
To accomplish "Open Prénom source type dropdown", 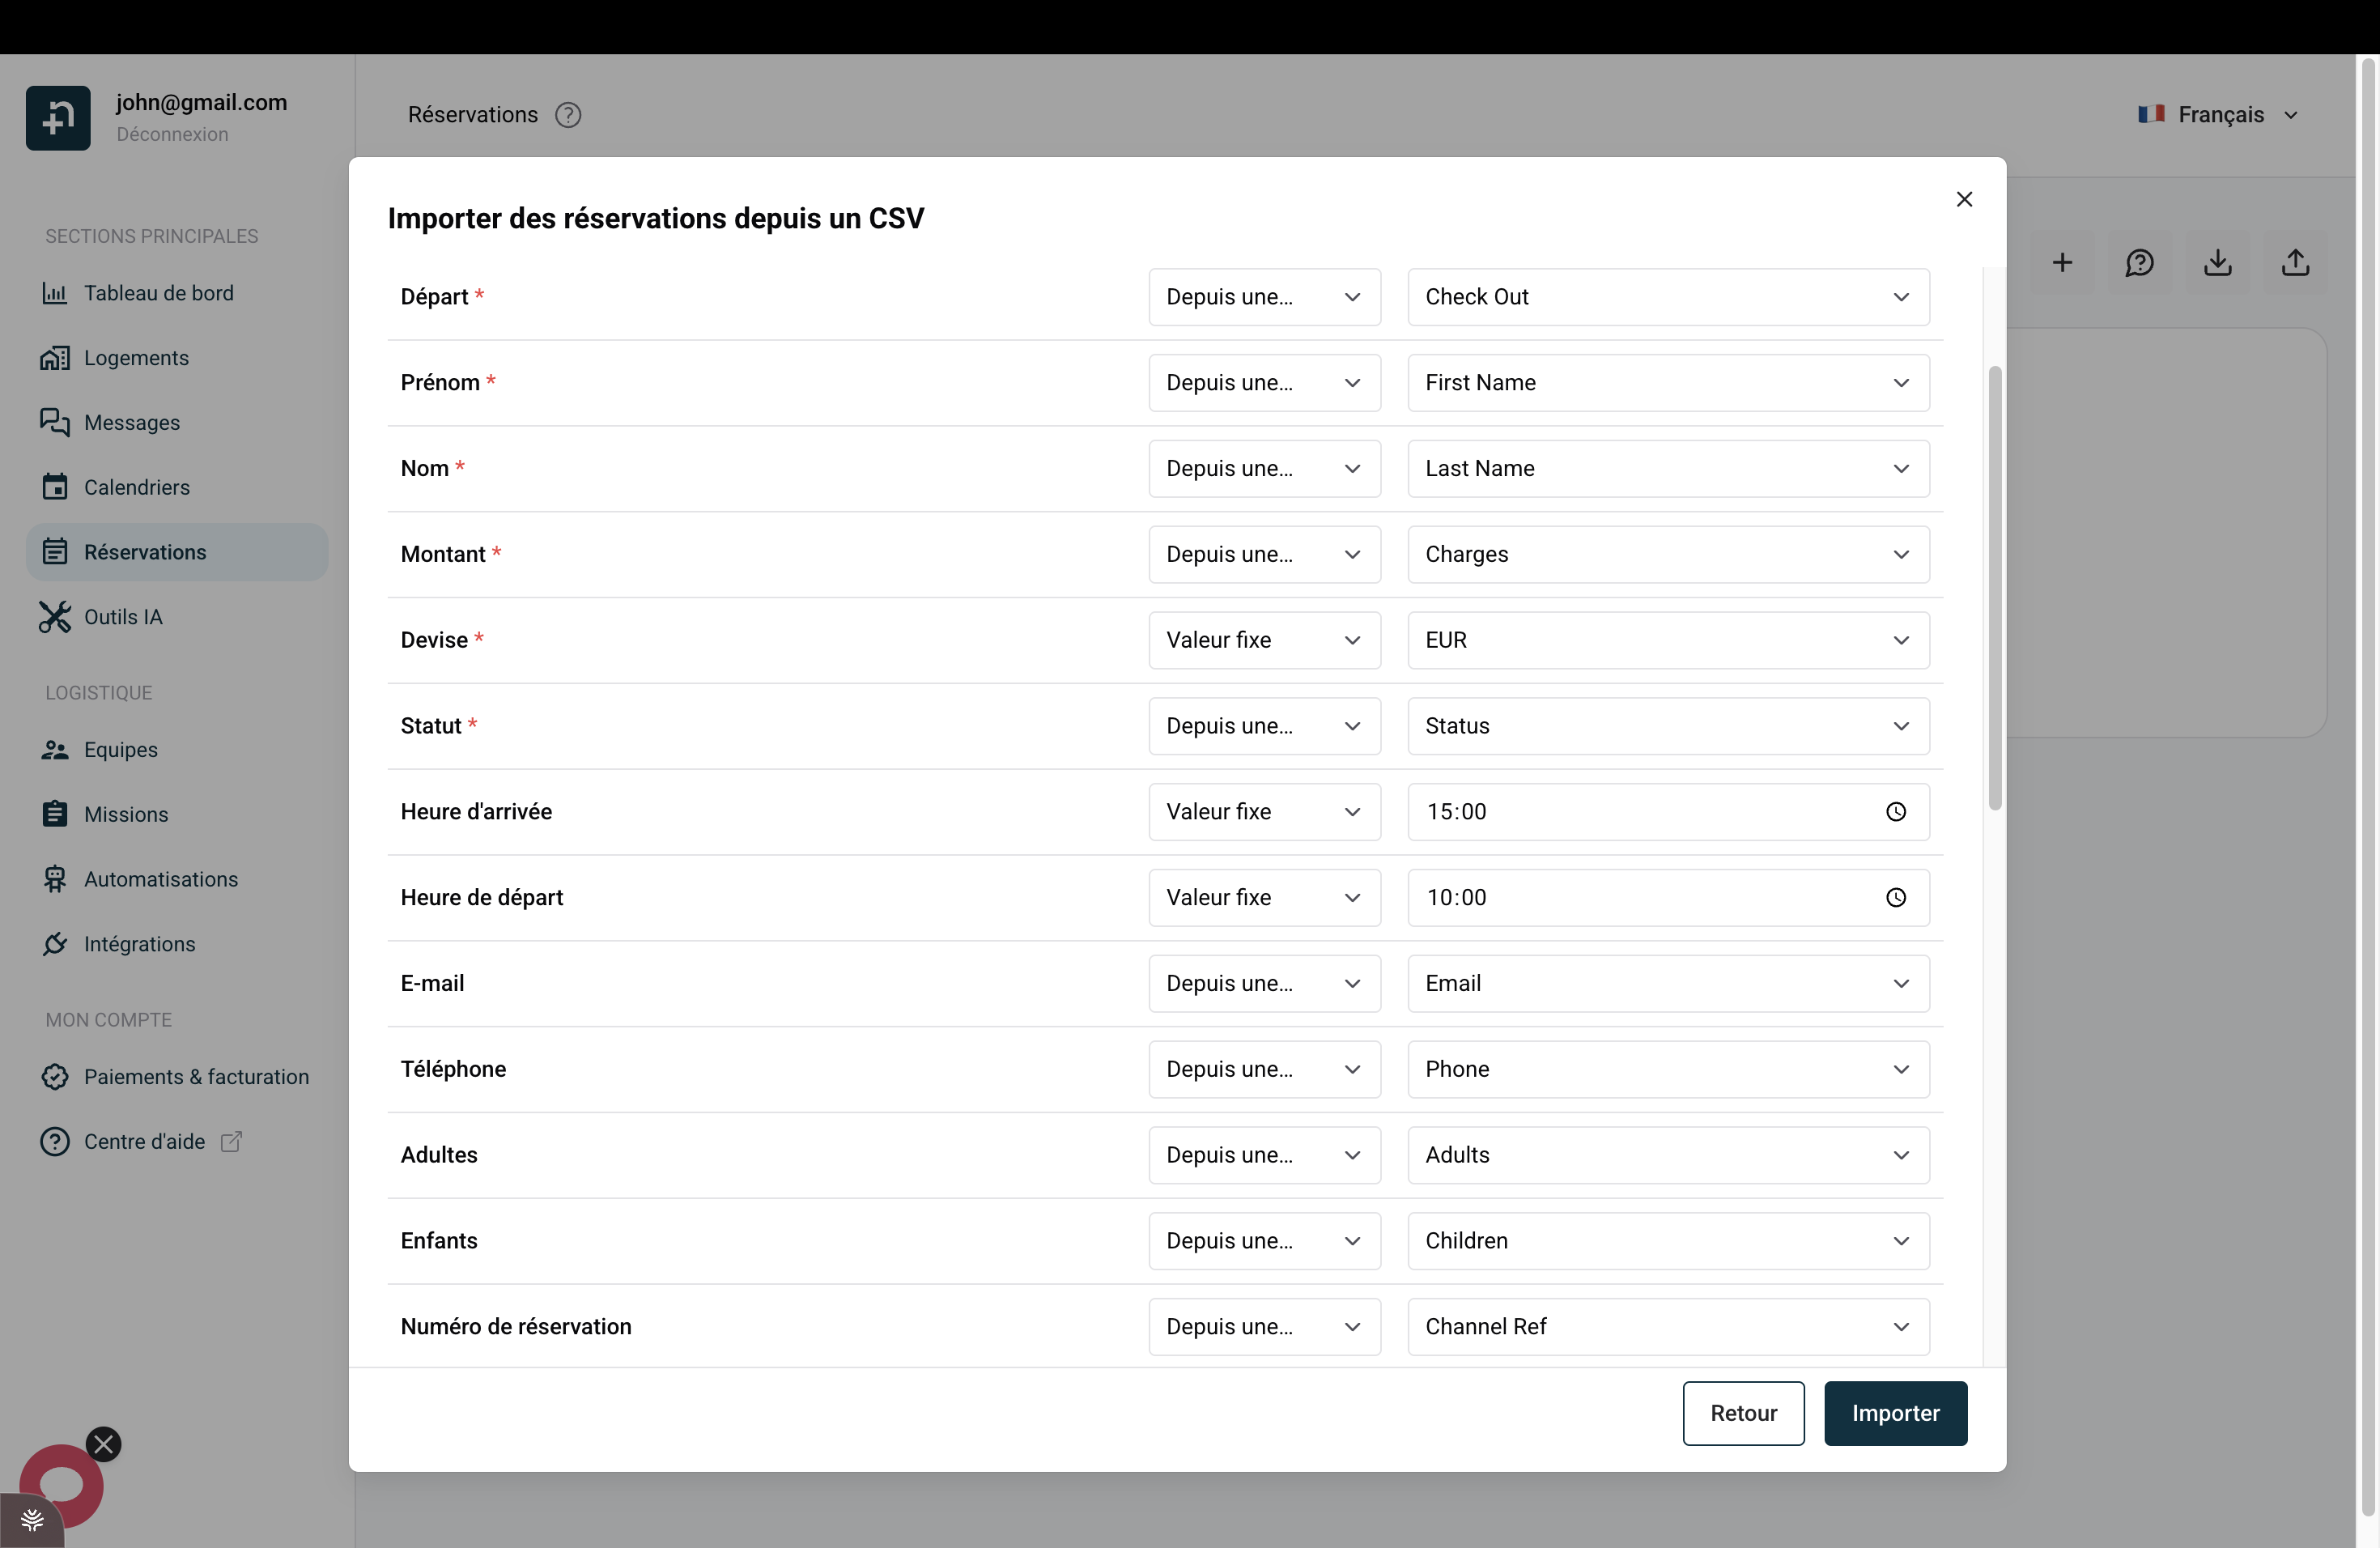I will click(1264, 383).
